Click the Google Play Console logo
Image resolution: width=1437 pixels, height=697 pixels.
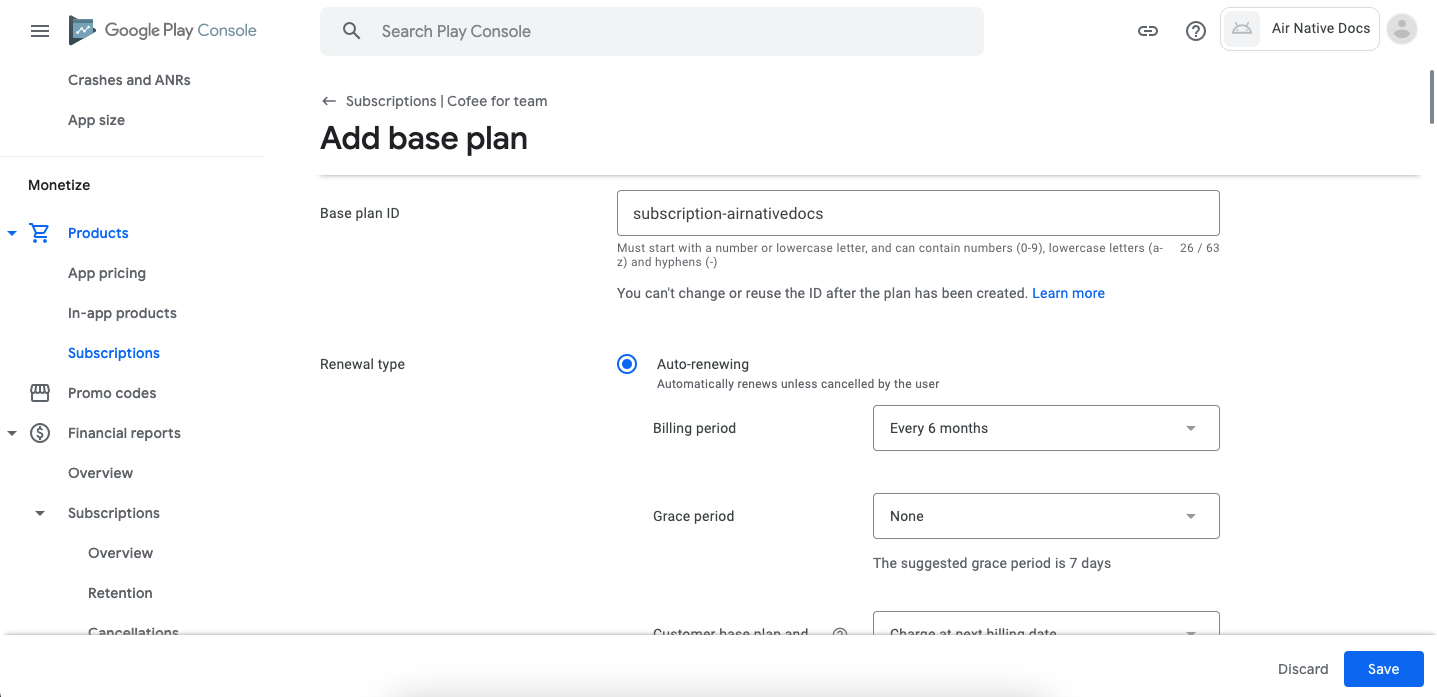(x=163, y=31)
